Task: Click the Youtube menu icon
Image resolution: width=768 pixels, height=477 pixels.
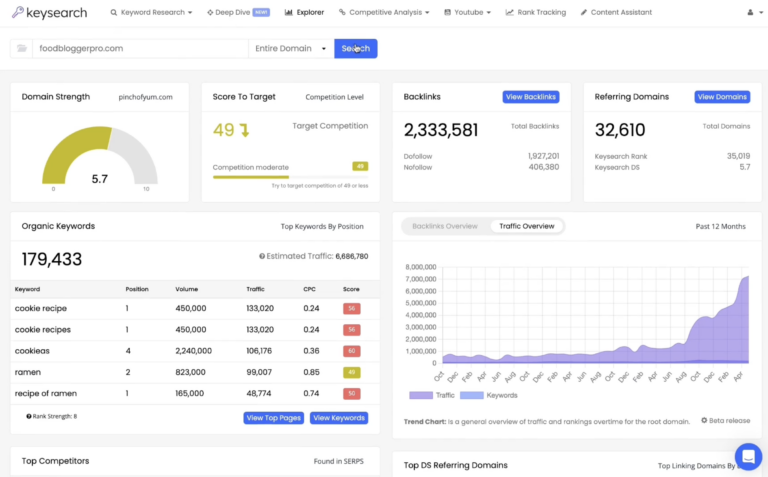Action: point(447,12)
